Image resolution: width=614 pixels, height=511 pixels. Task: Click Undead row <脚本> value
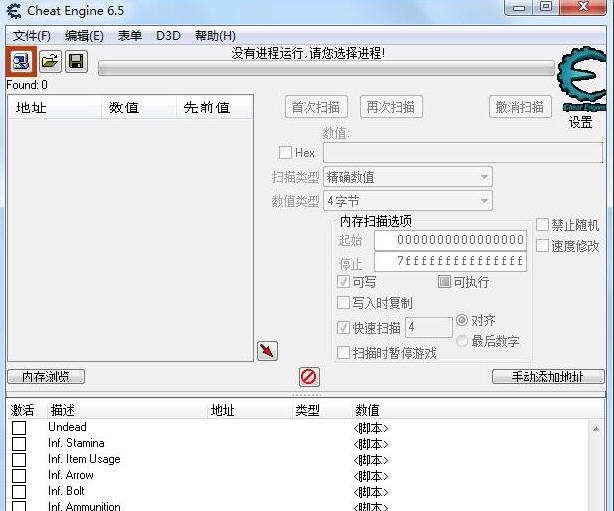[x=371, y=428]
